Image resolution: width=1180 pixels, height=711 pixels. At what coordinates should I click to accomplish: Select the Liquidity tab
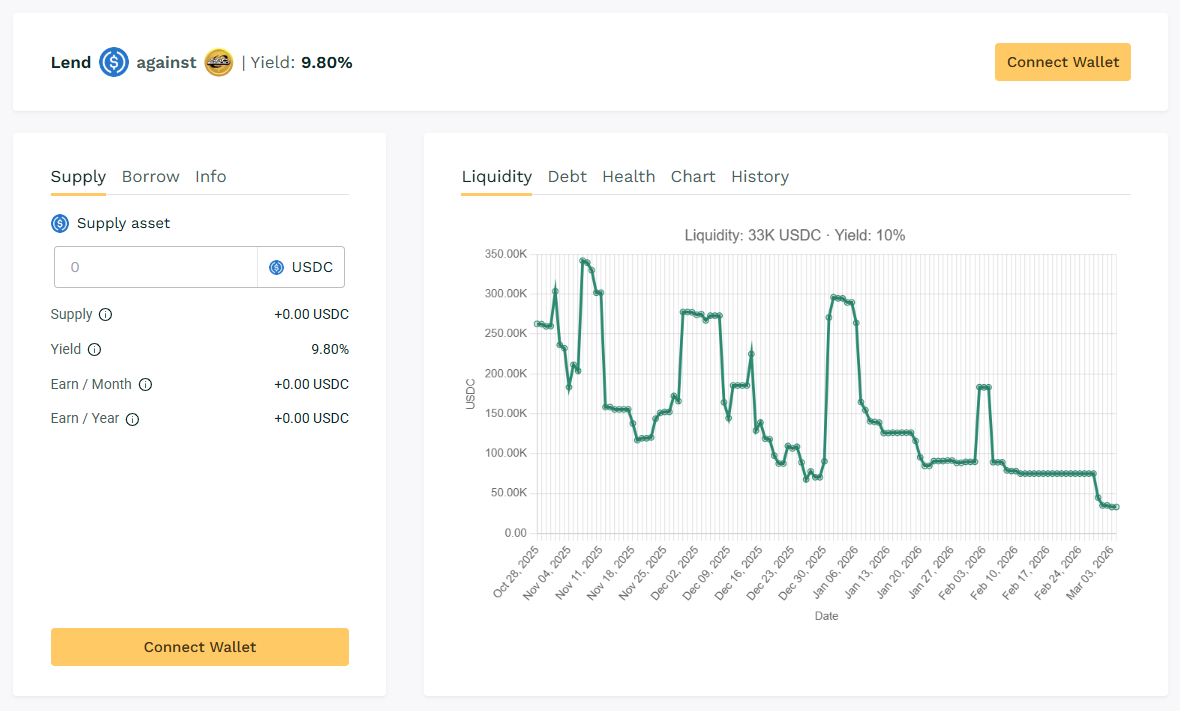496,177
